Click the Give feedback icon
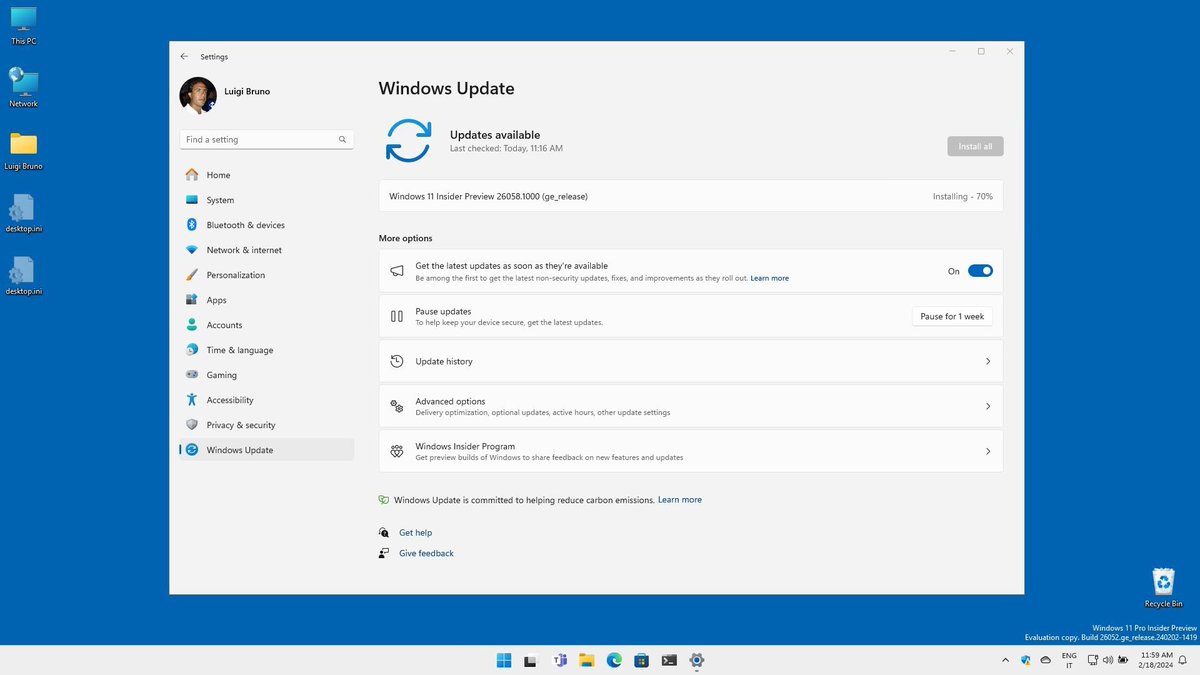The width and height of the screenshot is (1200, 675). 384,553
